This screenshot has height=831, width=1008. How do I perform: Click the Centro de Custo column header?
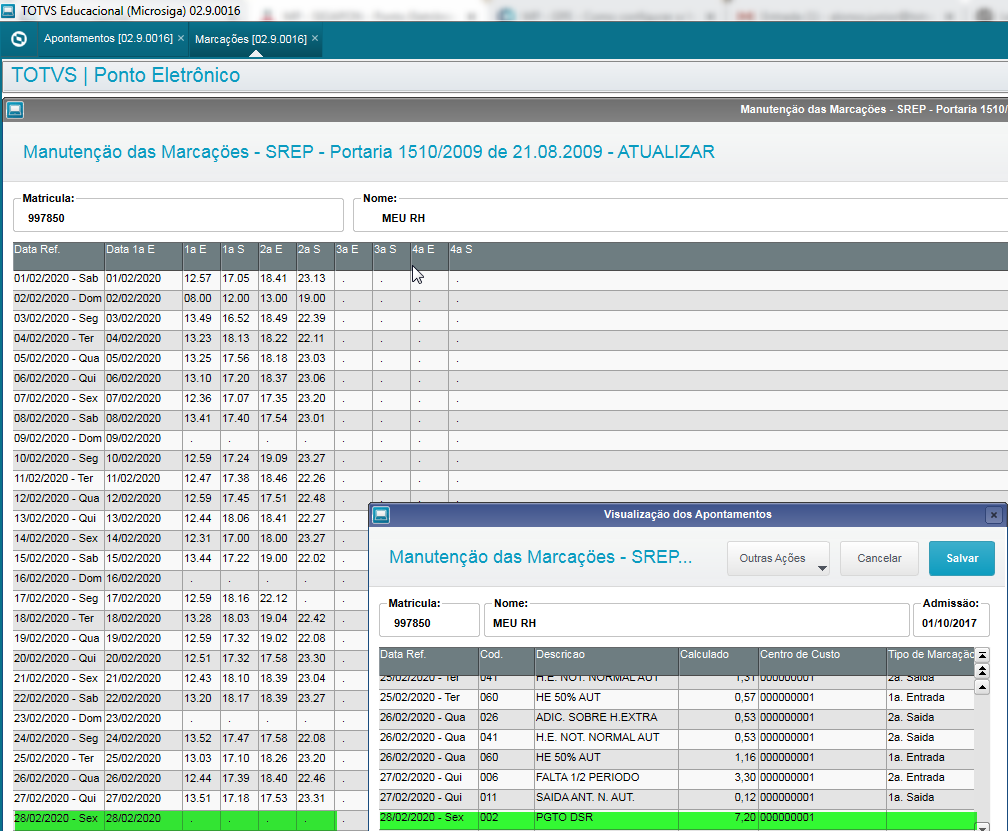[x=822, y=661]
